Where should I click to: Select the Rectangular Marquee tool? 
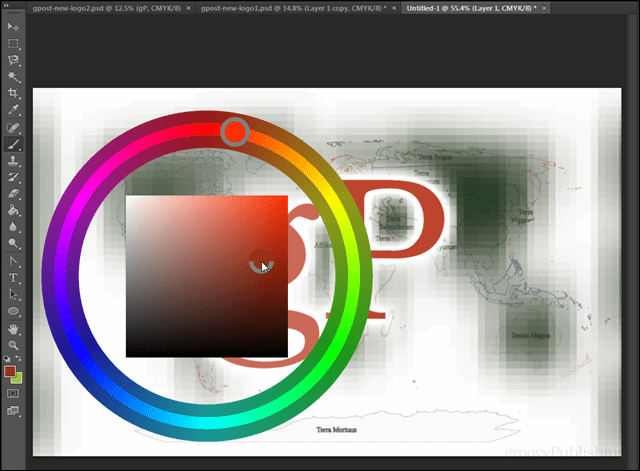tap(14, 44)
